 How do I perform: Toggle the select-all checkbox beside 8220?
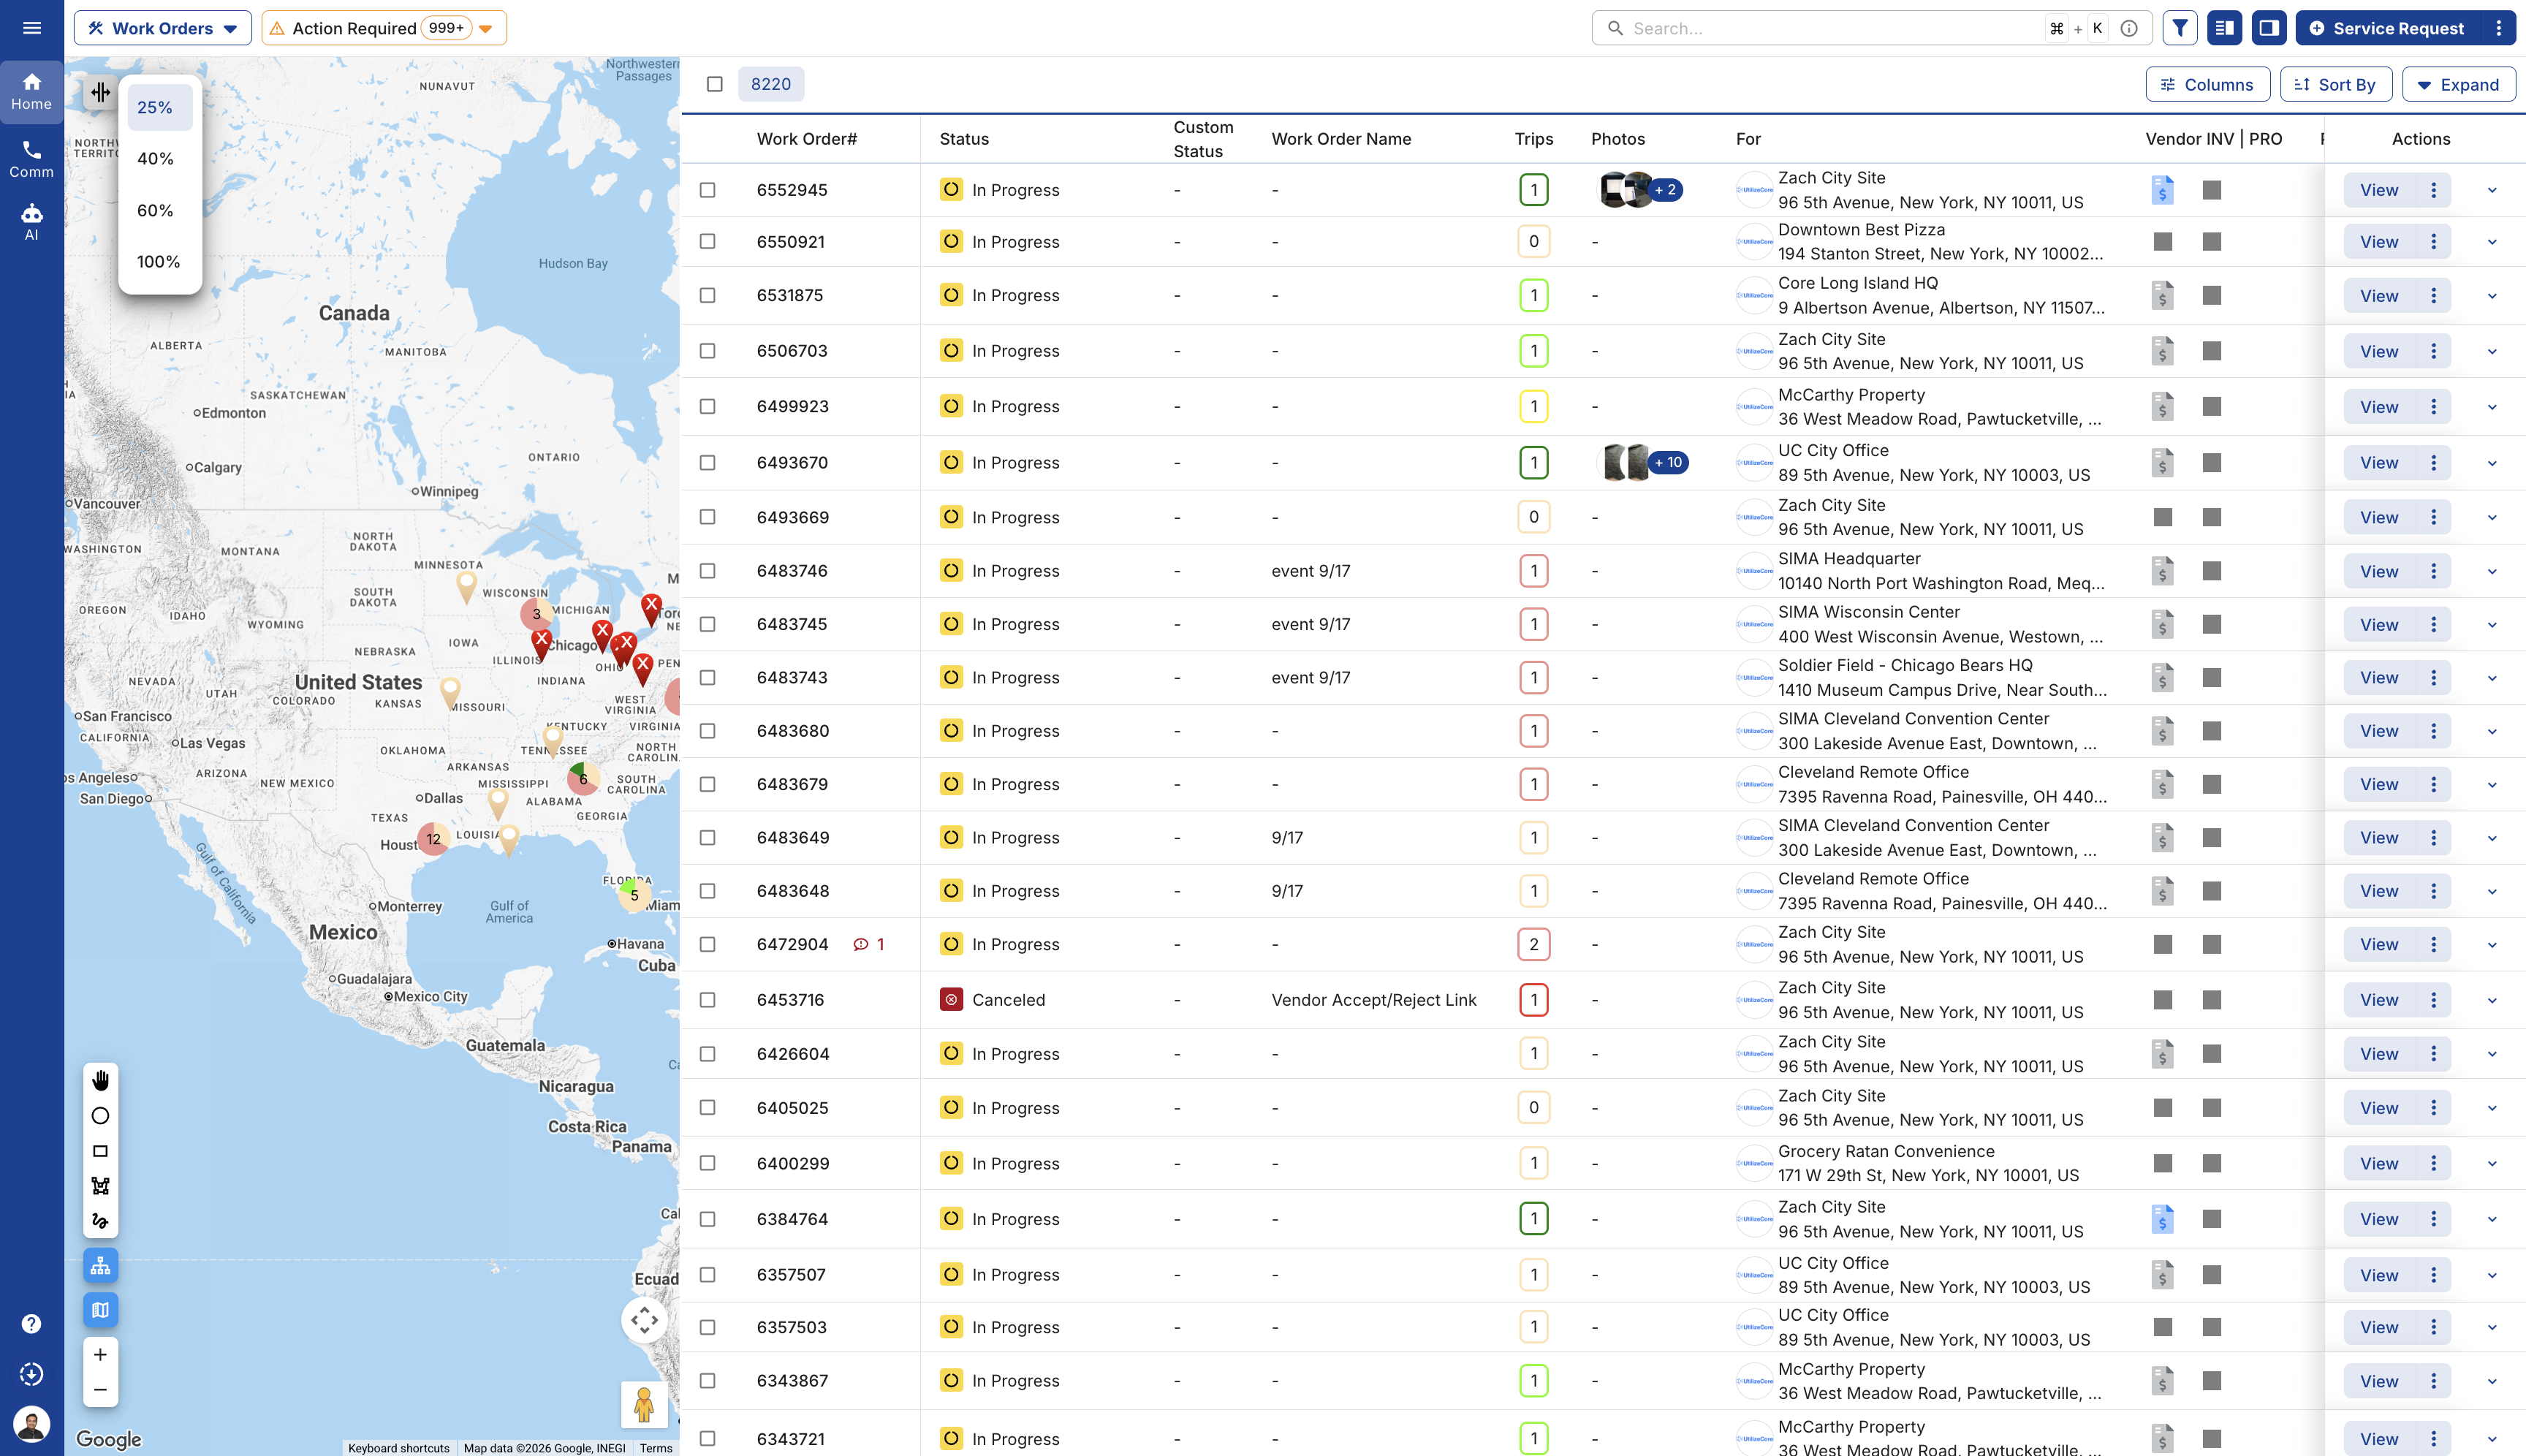[x=714, y=84]
